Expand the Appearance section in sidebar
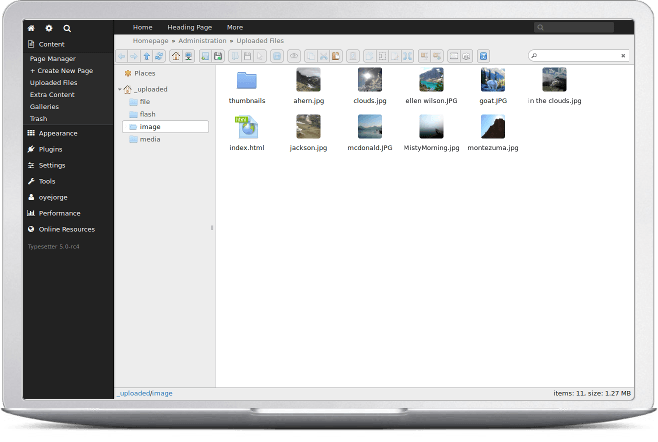 point(57,133)
